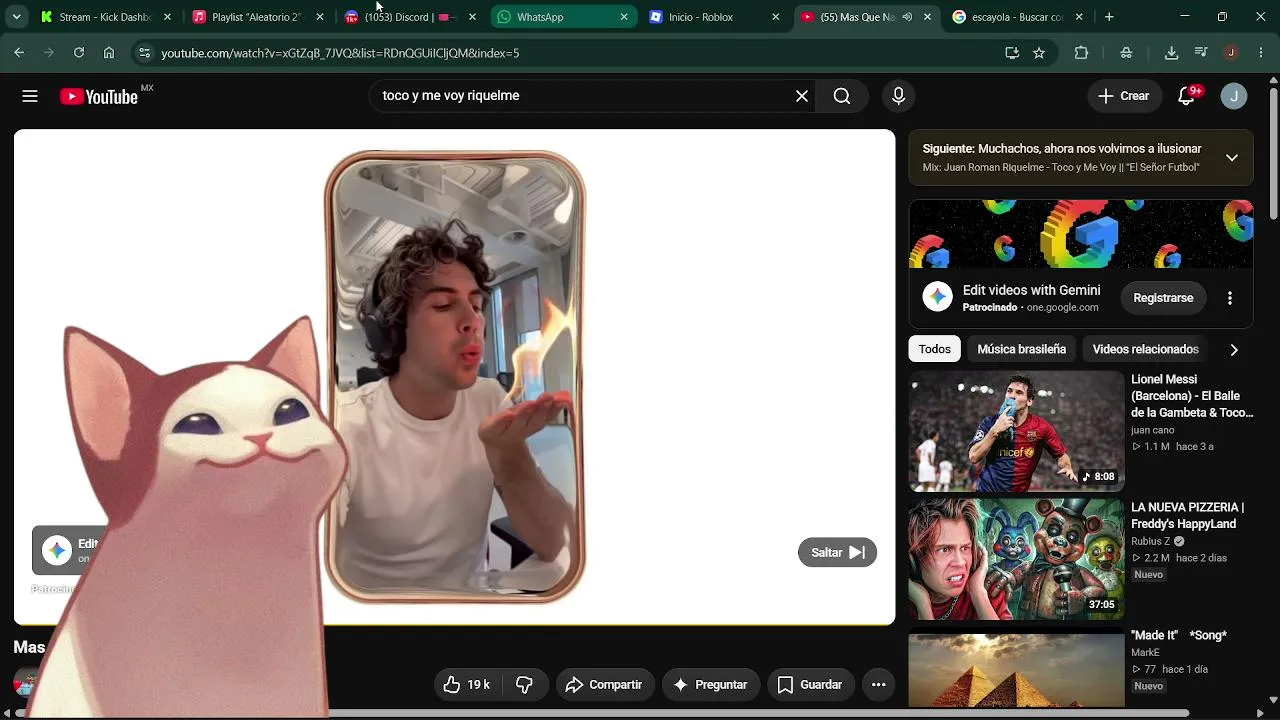Open YouTube notifications bell
The height and width of the screenshot is (720, 1280).
[x=1187, y=96]
